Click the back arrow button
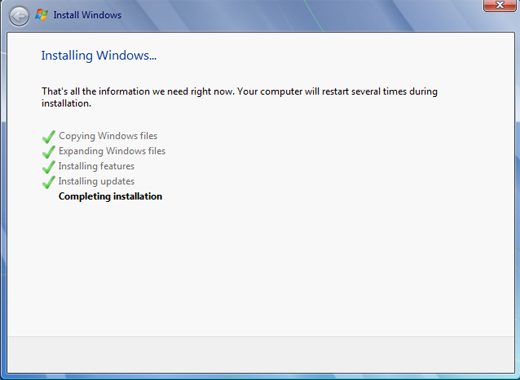The image size is (520, 380). (x=19, y=16)
